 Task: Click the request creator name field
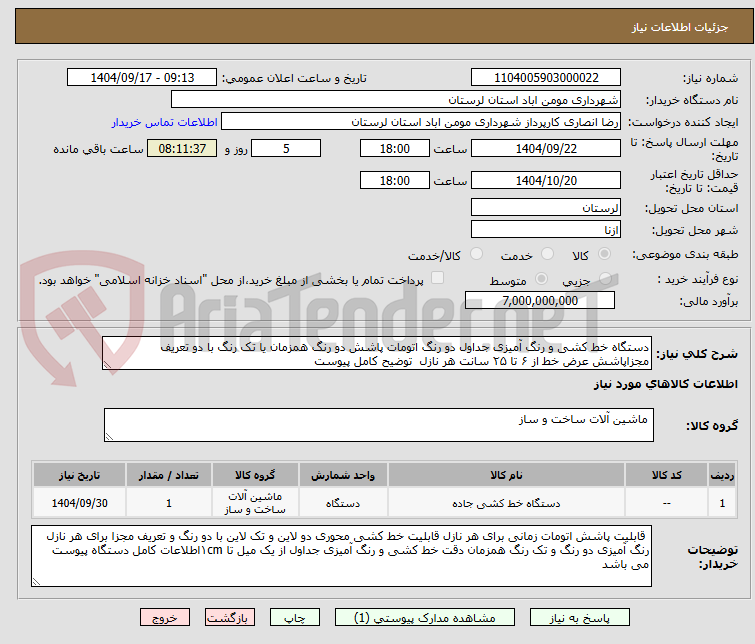point(421,122)
